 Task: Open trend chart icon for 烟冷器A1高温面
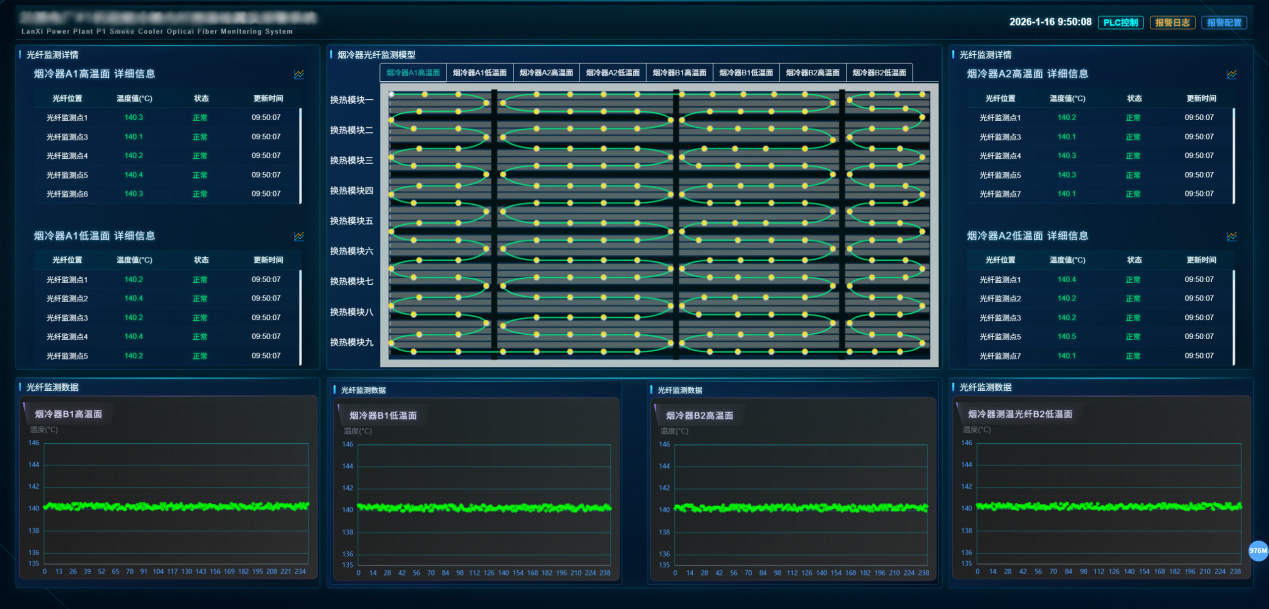click(299, 74)
